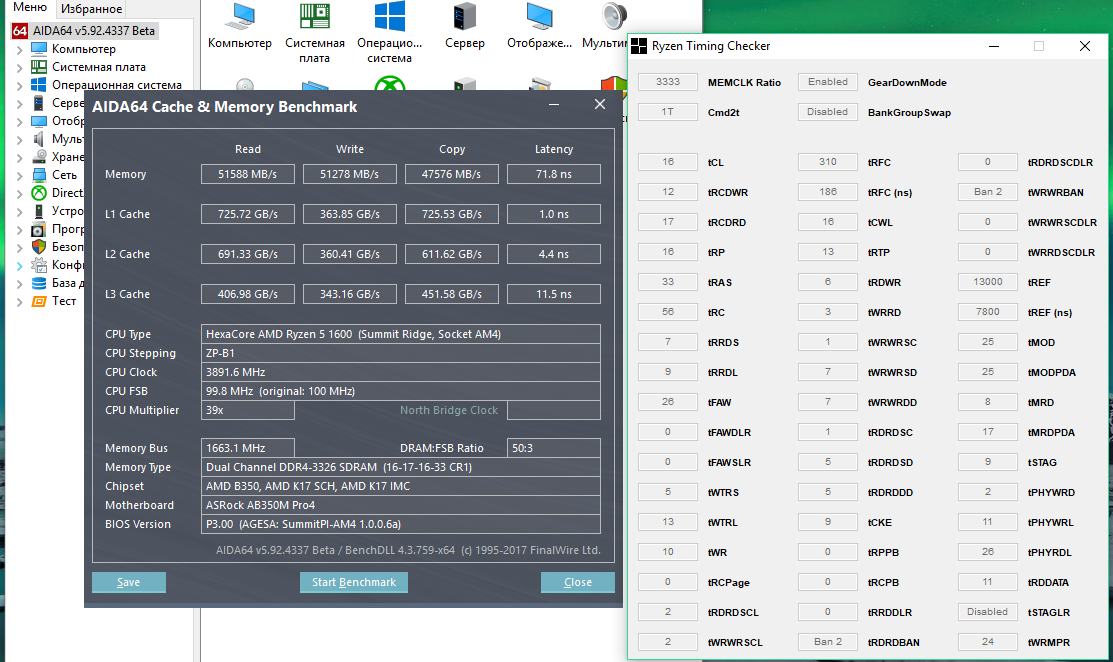
Task: Click the DirectX Xbox icon in the sidebar tree
Action: point(39,193)
